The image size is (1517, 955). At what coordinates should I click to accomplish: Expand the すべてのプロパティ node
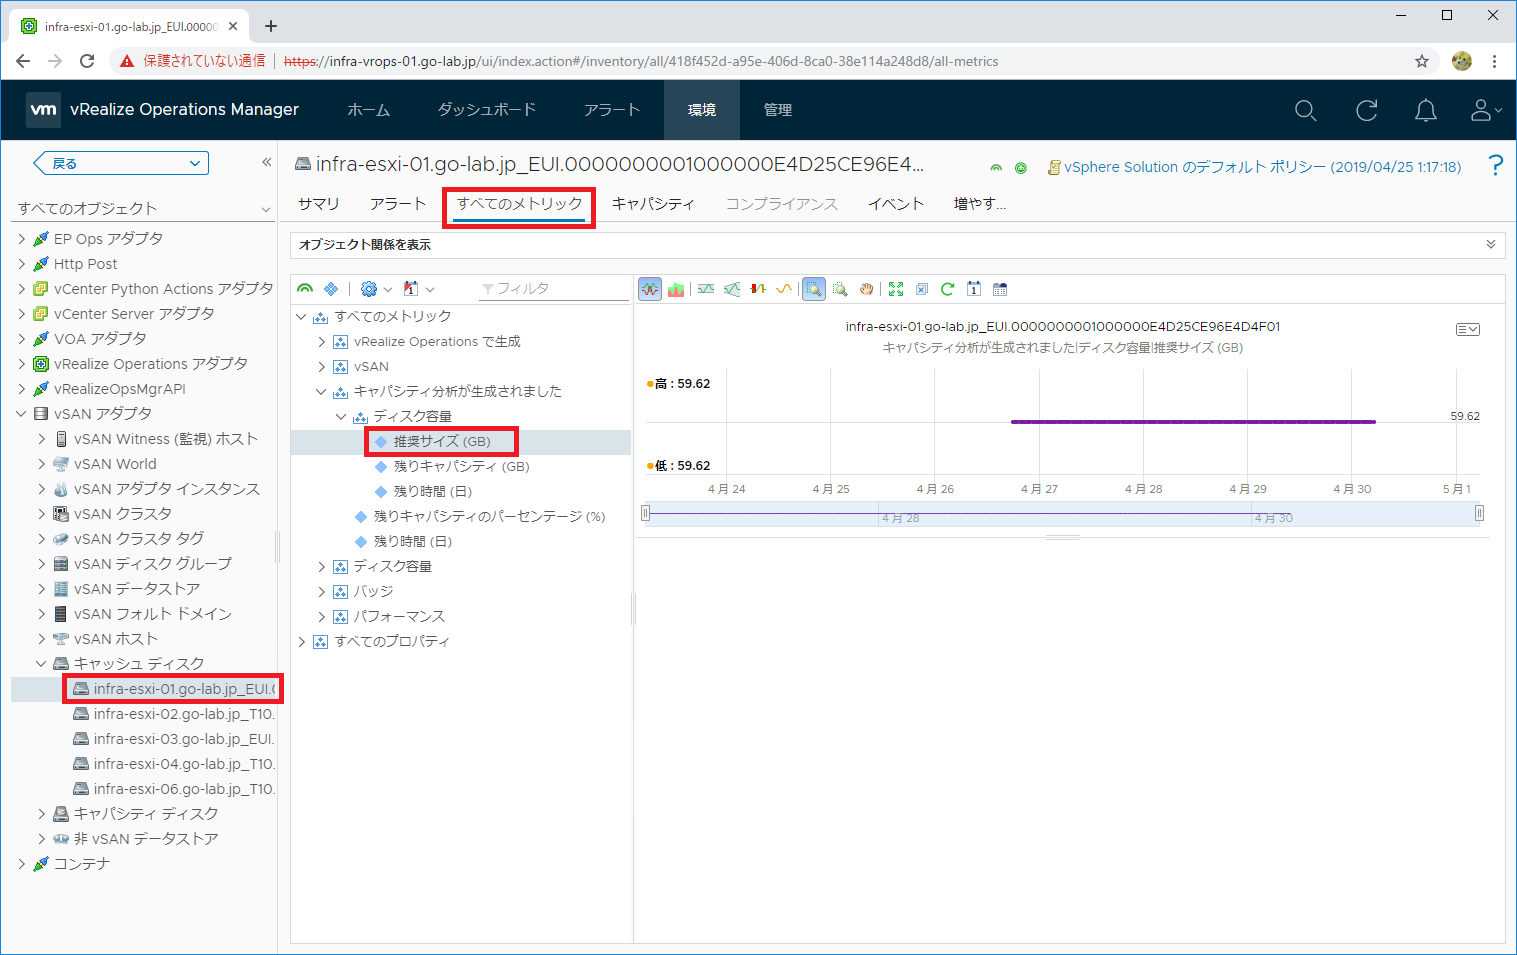[x=301, y=642]
